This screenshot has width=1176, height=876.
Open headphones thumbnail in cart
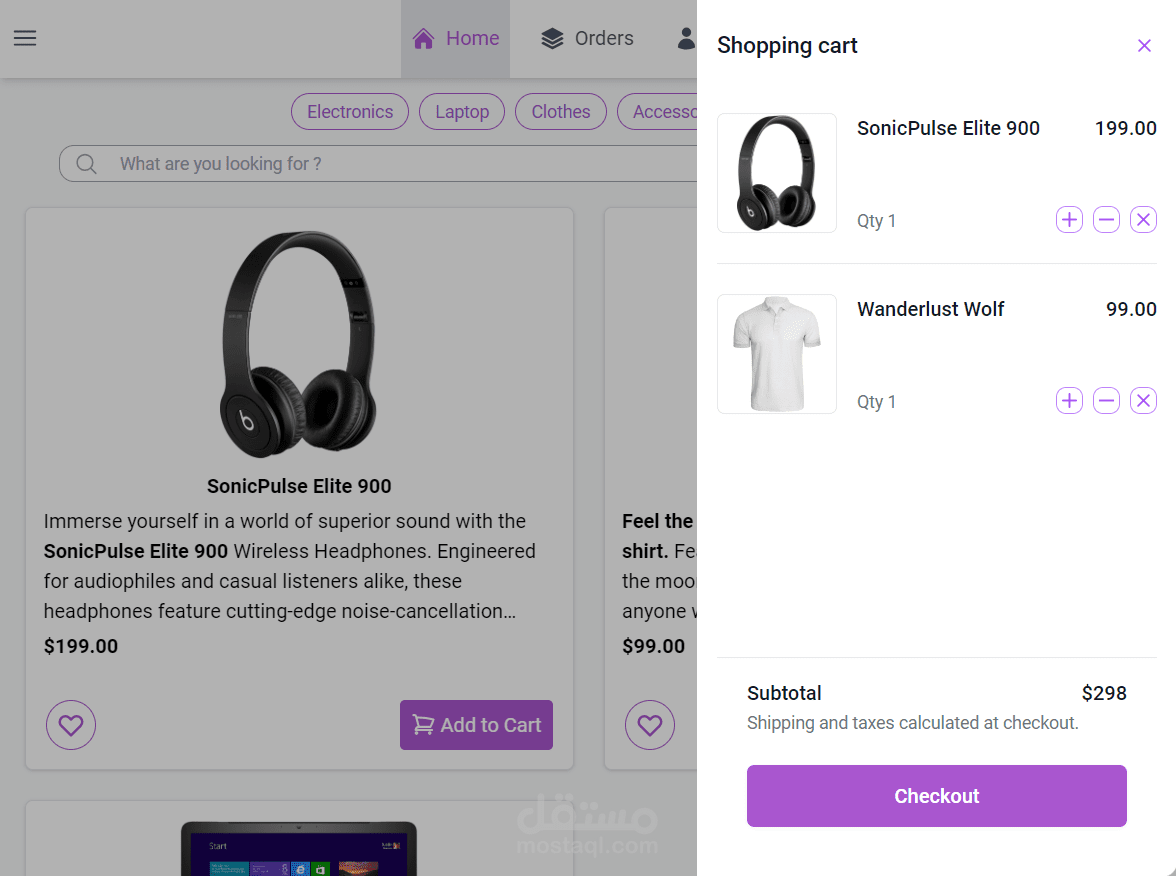click(777, 173)
